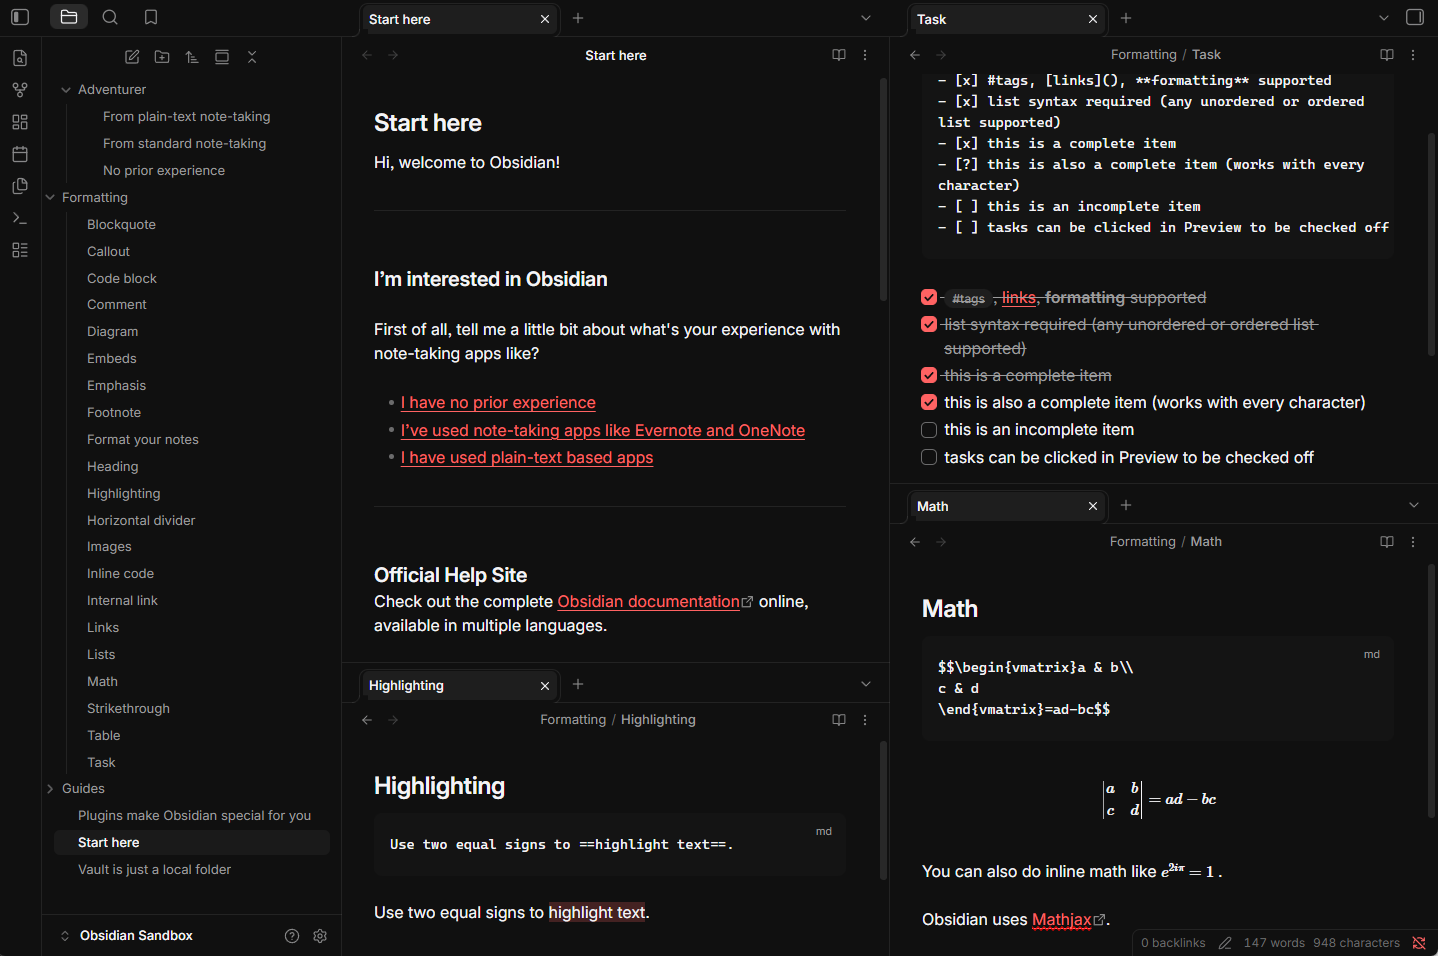Open the Obsidian Sandbox vault switcher

coord(127,936)
